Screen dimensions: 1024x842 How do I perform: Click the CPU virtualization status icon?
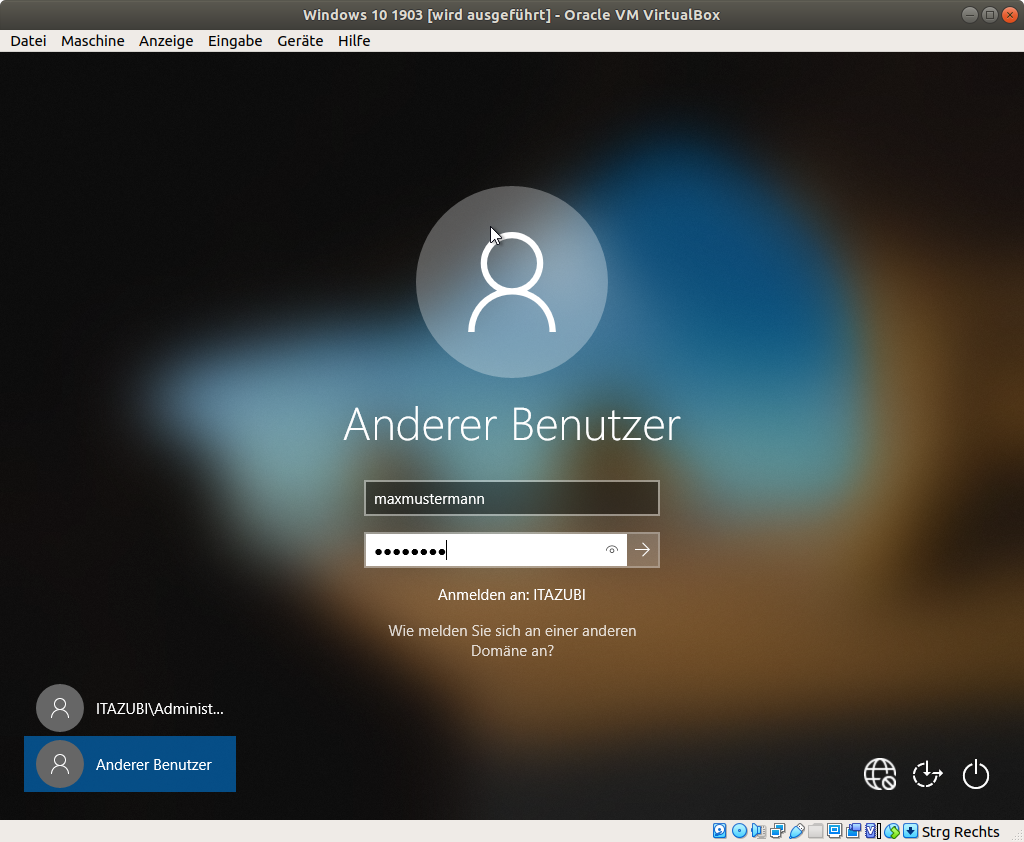[872, 831]
